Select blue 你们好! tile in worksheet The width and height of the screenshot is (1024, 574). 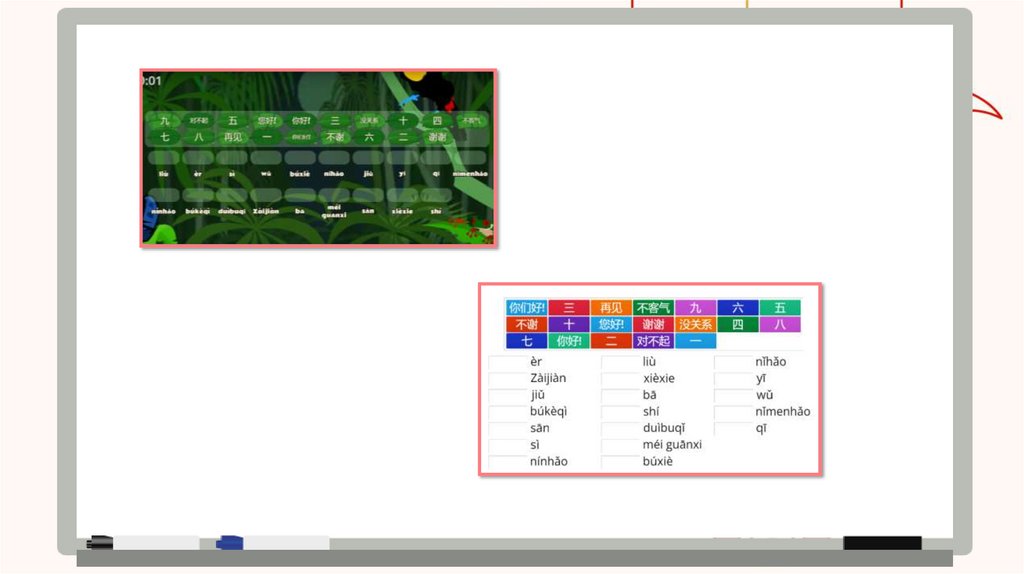coord(526,308)
